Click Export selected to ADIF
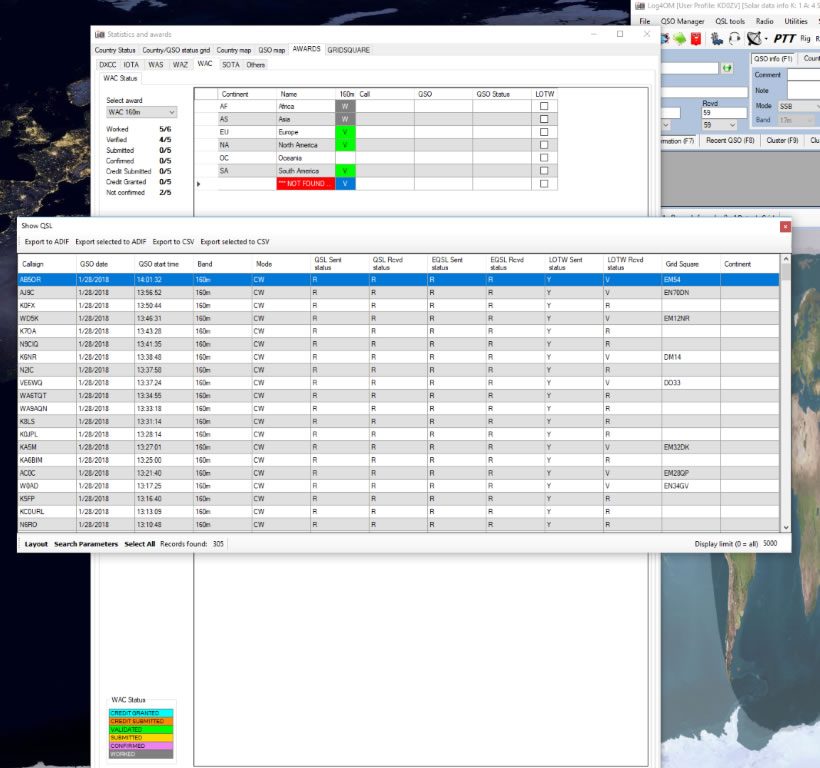 111,242
